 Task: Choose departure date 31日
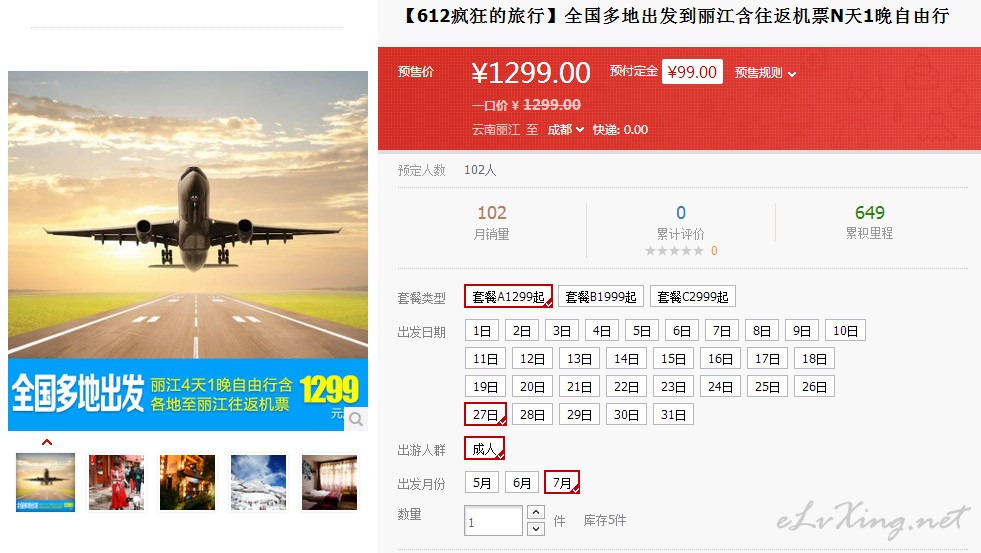coord(673,414)
